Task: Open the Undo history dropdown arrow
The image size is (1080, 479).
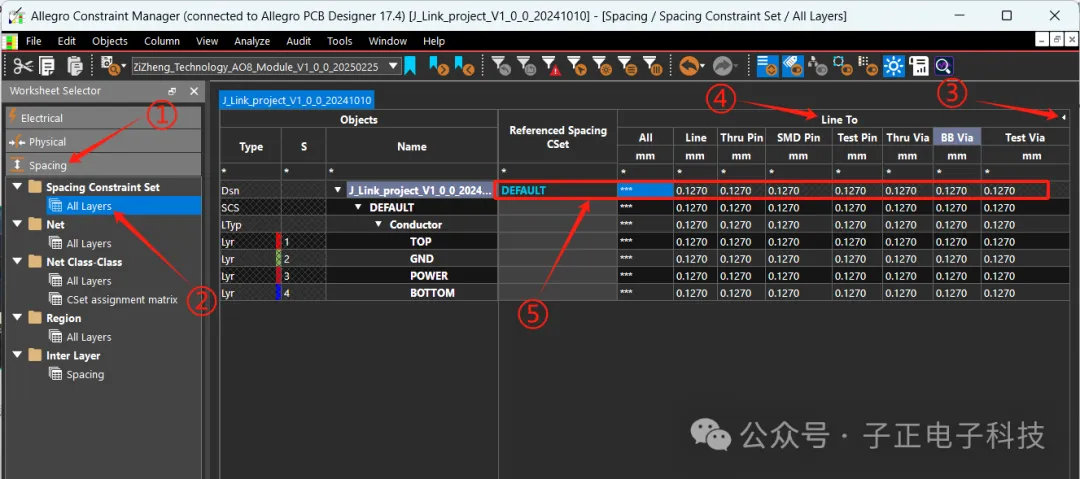Action: tap(703, 66)
